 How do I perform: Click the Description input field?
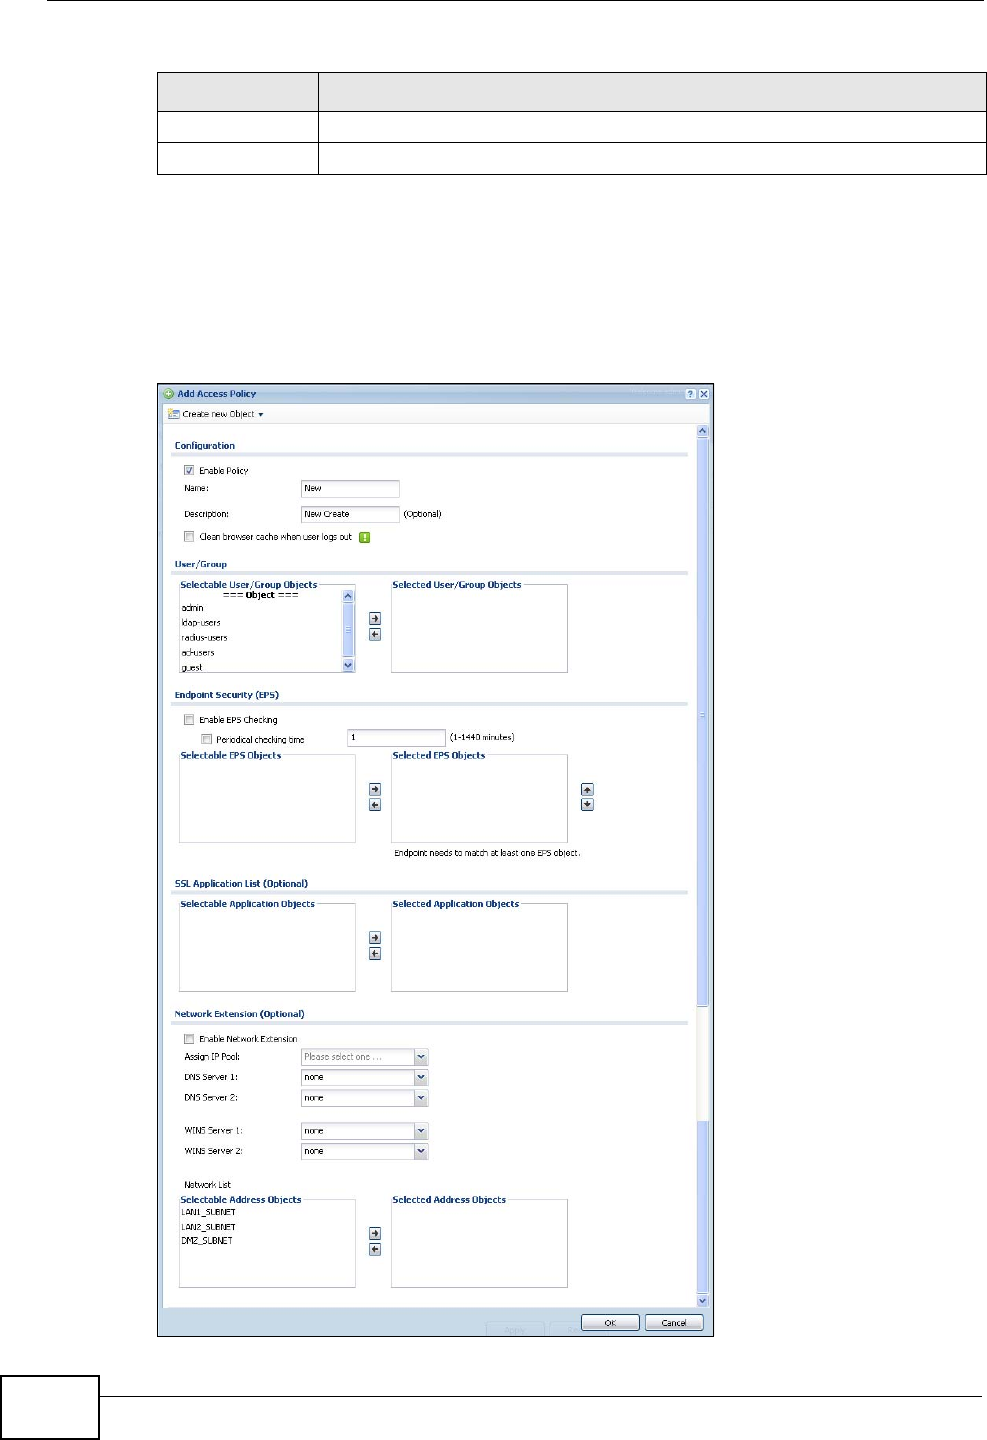point(350,514)
